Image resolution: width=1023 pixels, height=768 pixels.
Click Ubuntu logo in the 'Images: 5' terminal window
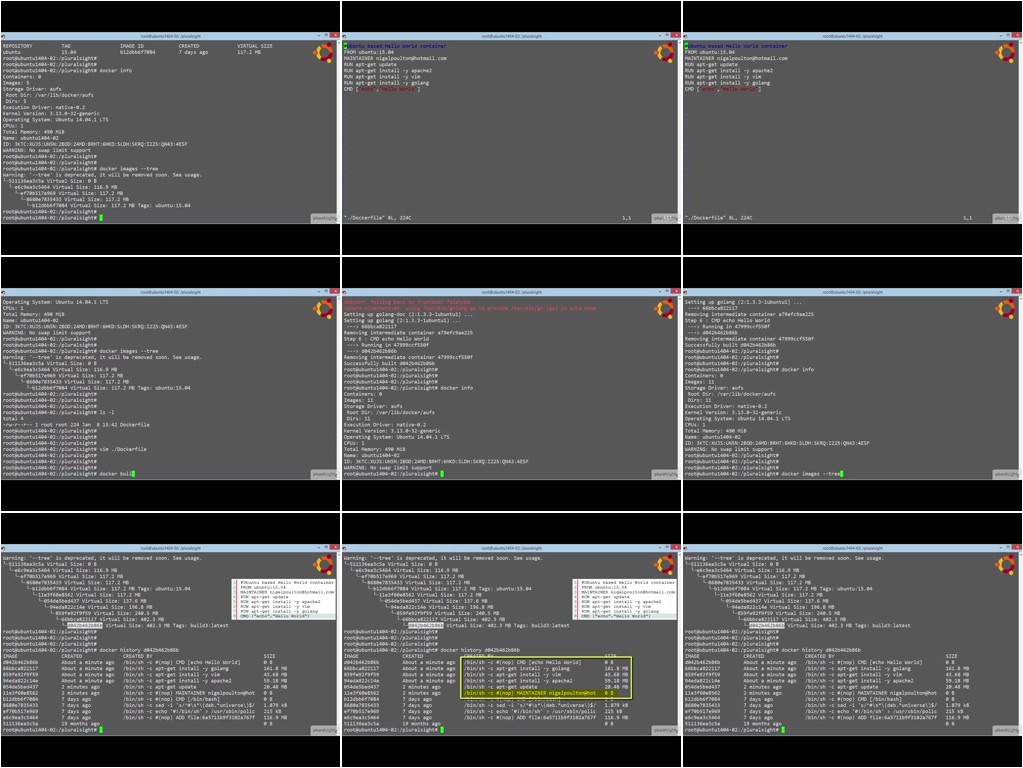pyautogui.click(x=324, y=53)
